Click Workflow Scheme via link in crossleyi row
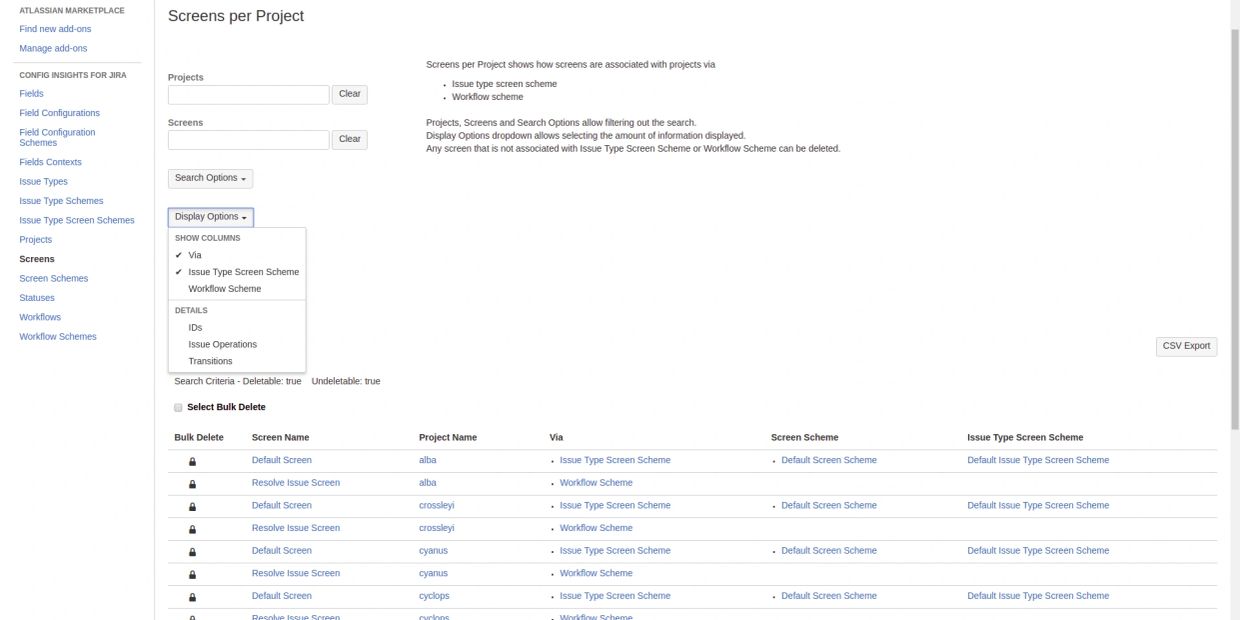 point(596,528)
